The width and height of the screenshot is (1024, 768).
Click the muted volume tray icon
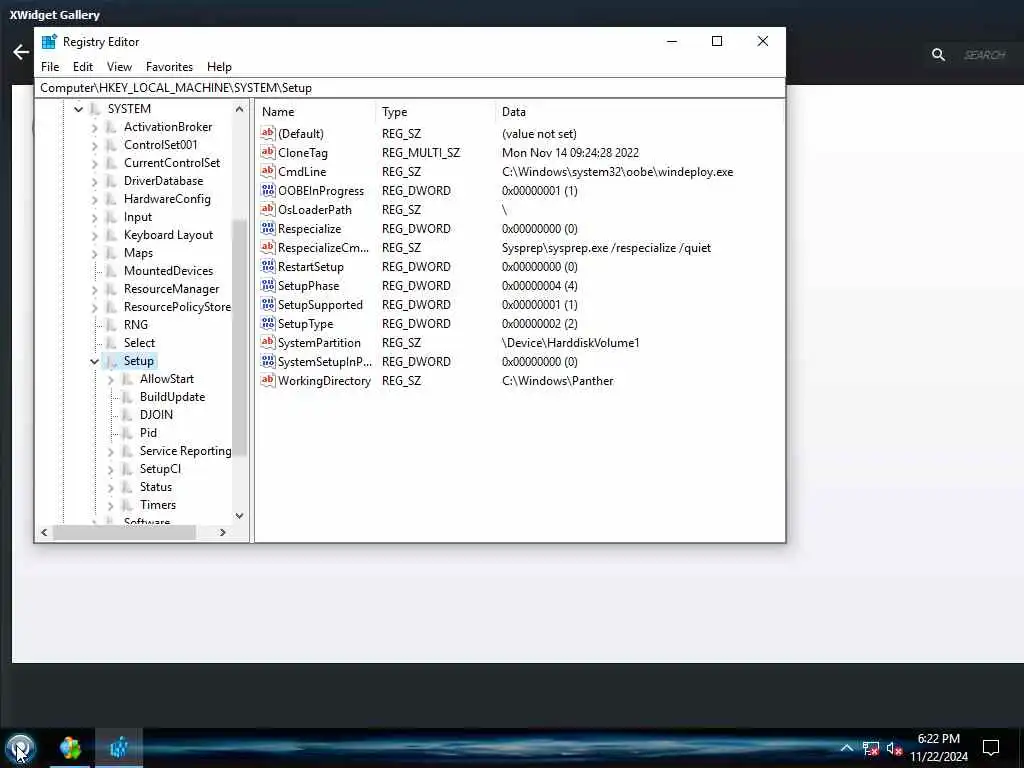pyautogui.click(x=894, y=748)
